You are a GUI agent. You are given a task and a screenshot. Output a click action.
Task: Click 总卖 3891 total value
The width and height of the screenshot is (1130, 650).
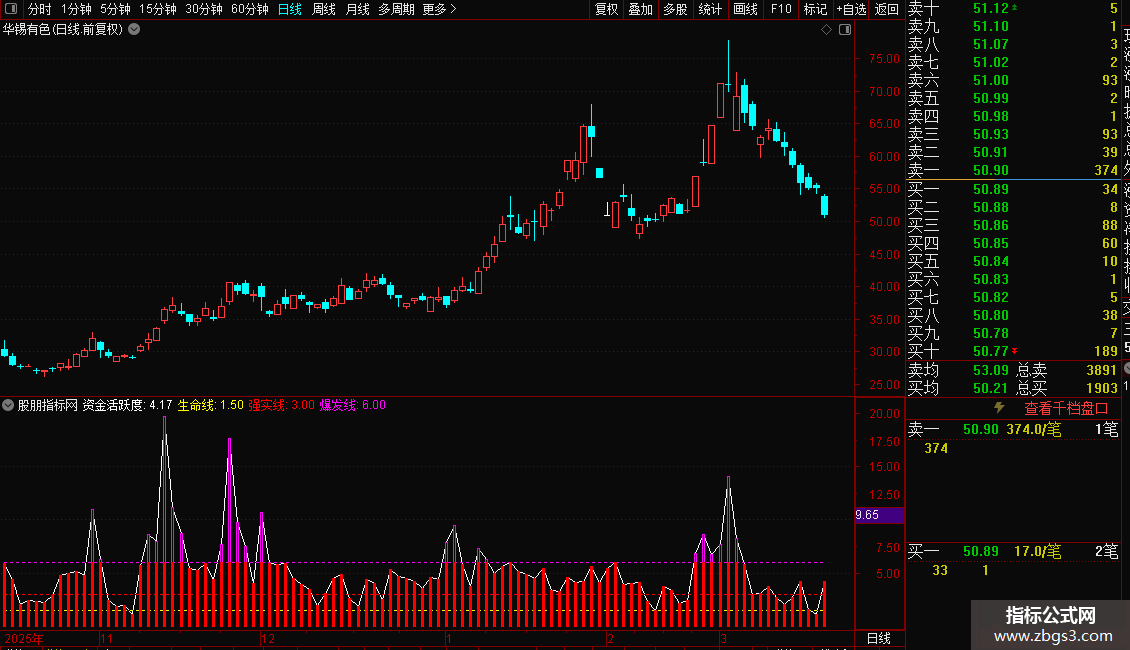point(1101,370)
